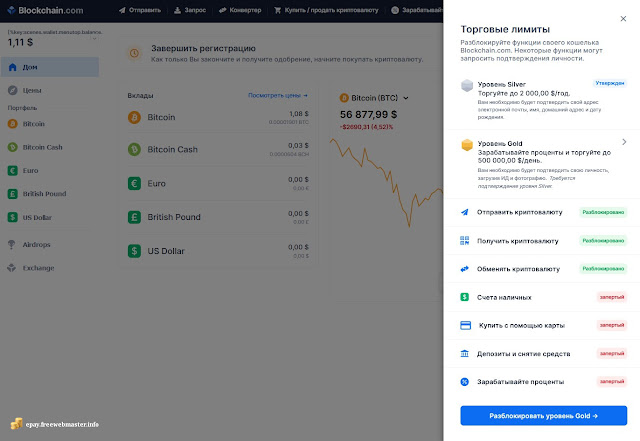The height and width of the screenshot is (441, 640).
Task: Click the credit card icon beside Купить с помощью карты
Action: click(x=465, y=325)
